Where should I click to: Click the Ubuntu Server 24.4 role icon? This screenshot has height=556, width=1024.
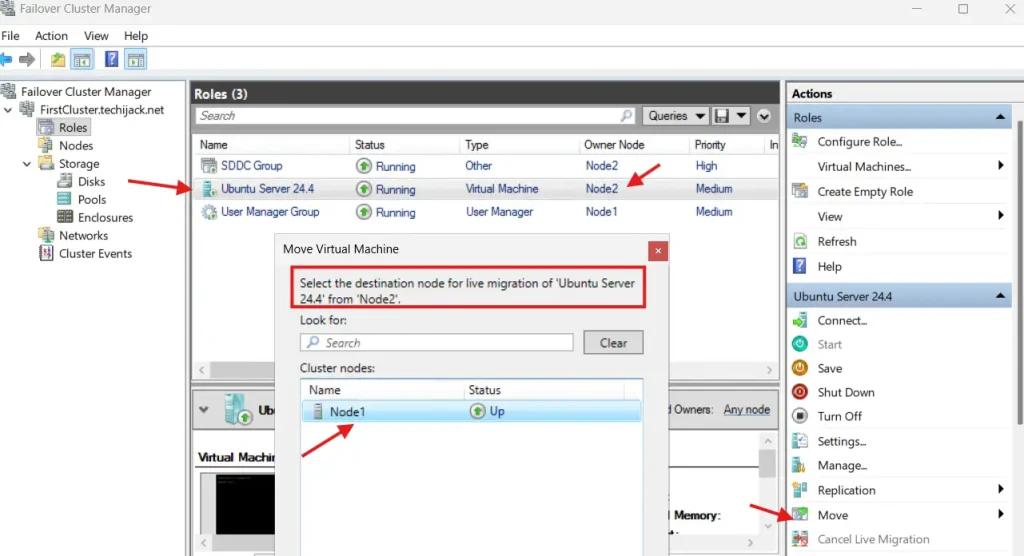(x=208, y=189)
